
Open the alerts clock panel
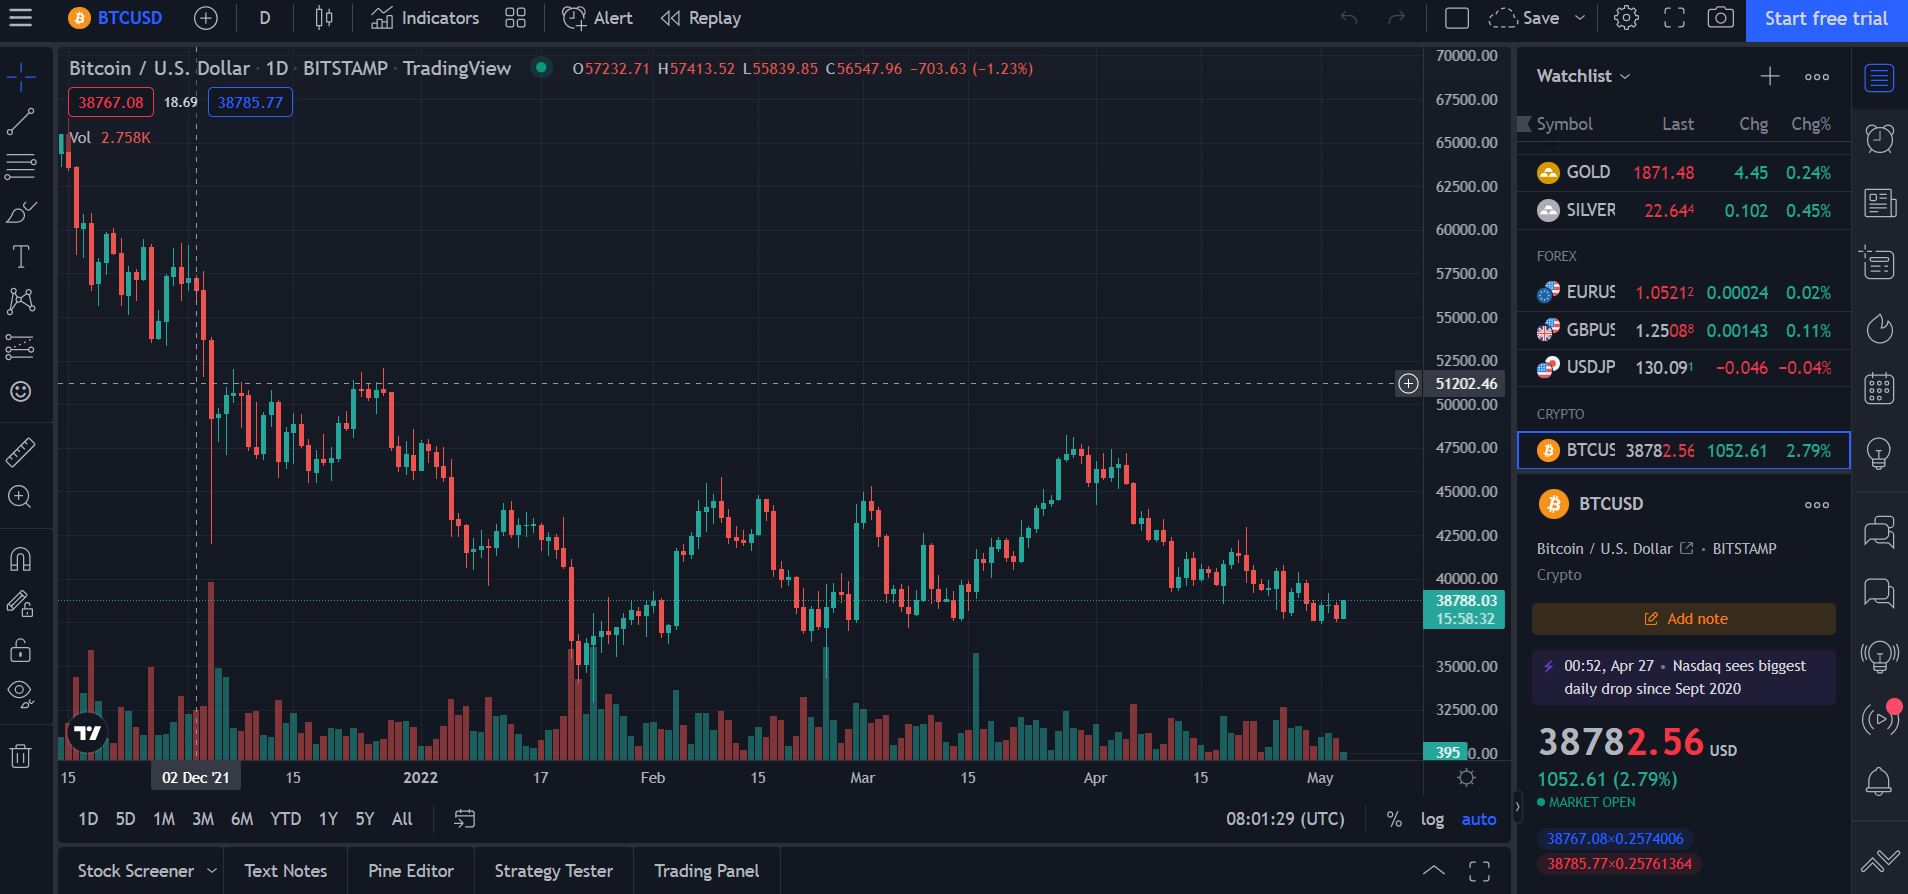tap(1880, 138)
